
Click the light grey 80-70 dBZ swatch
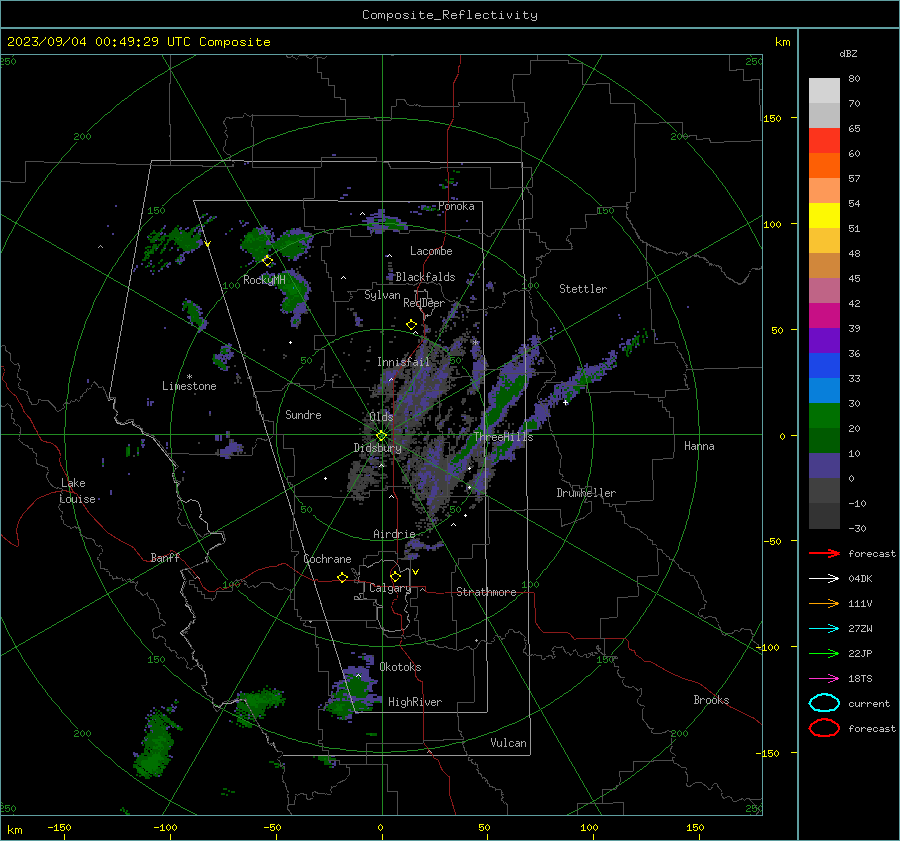coord(824,91)
